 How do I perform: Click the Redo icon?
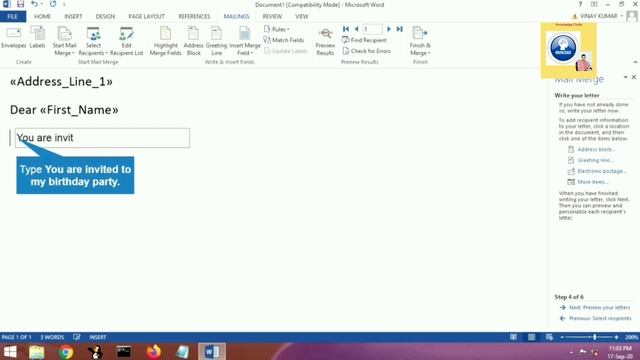click(53, 4)
